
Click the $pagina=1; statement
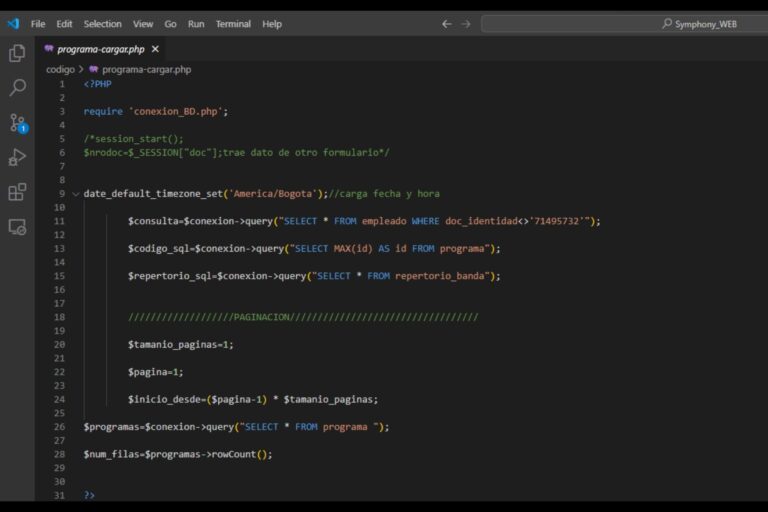click(x=156, y=372)
